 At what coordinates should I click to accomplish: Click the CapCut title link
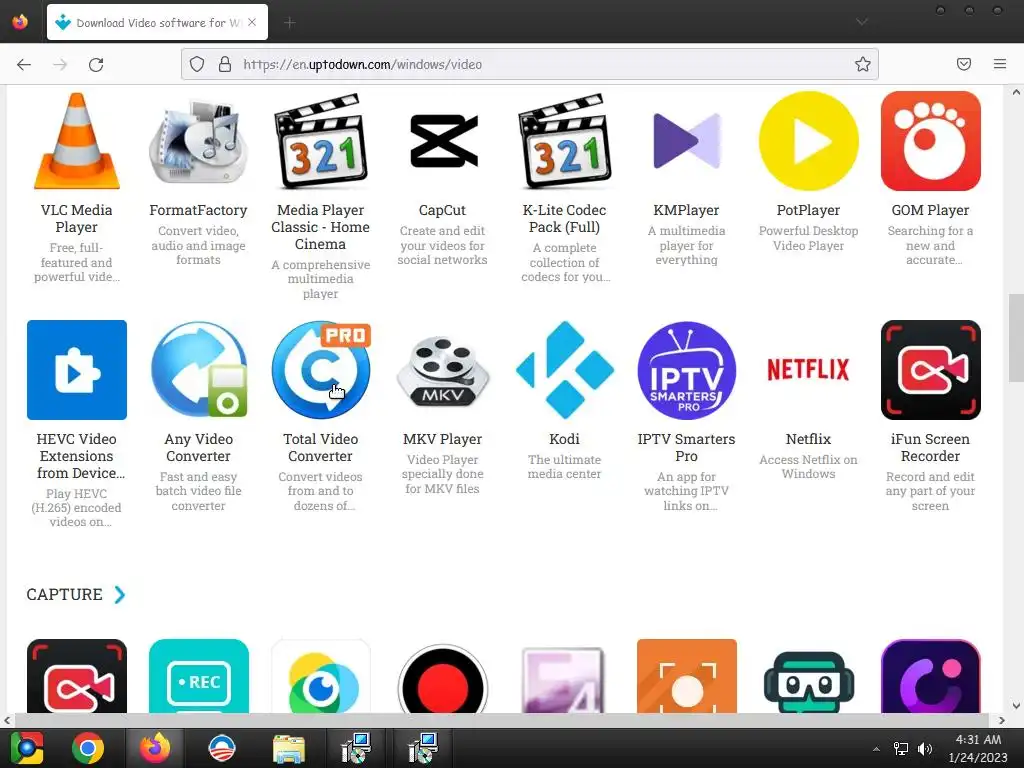click(x=443, y=210)
